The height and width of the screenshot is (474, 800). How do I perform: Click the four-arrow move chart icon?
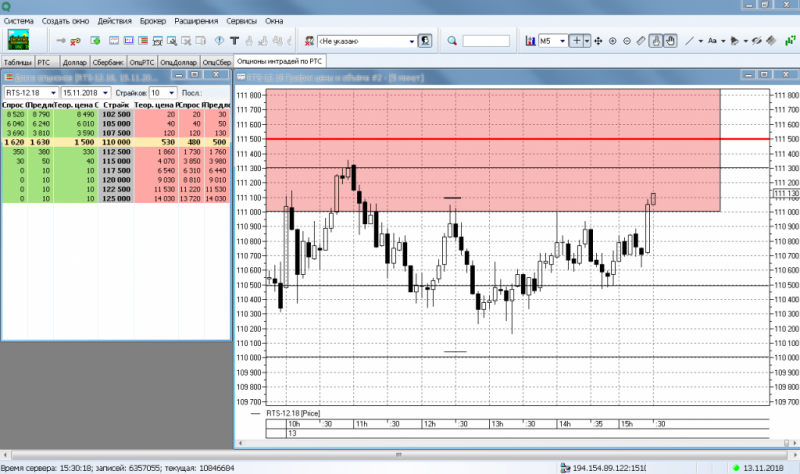pyautogui.click(x=598, y=41)
